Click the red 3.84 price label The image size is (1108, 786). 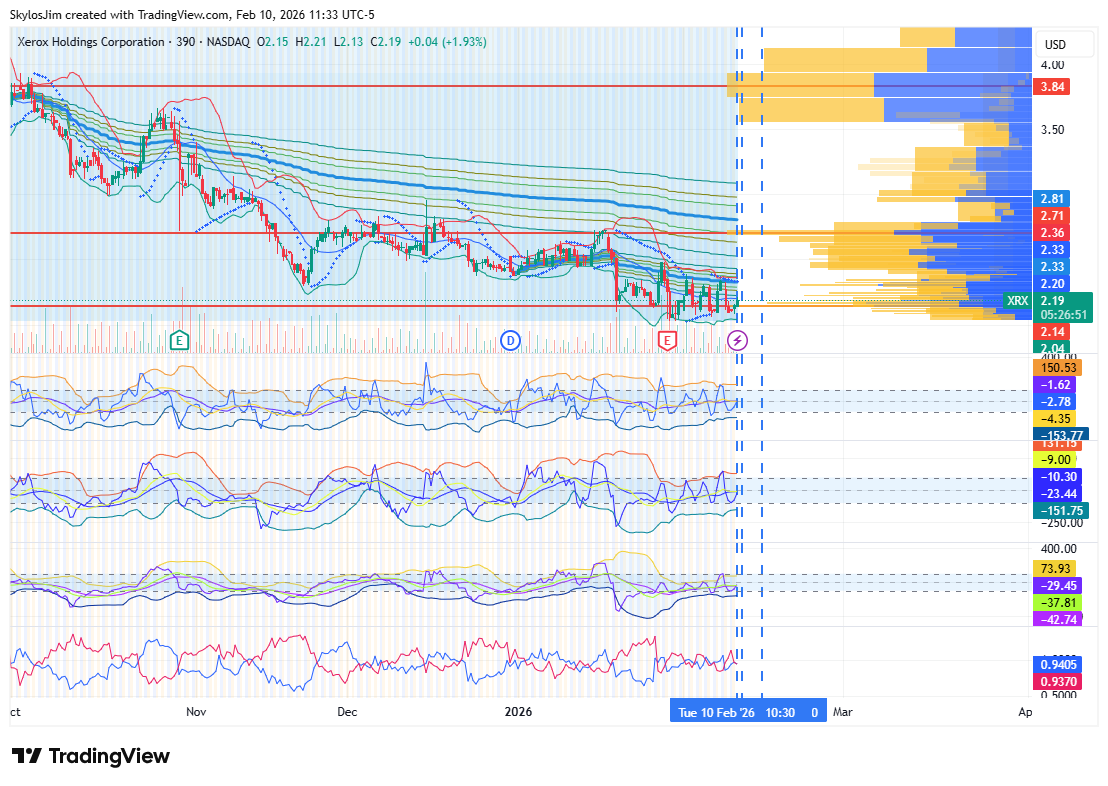pos(1051,87)
